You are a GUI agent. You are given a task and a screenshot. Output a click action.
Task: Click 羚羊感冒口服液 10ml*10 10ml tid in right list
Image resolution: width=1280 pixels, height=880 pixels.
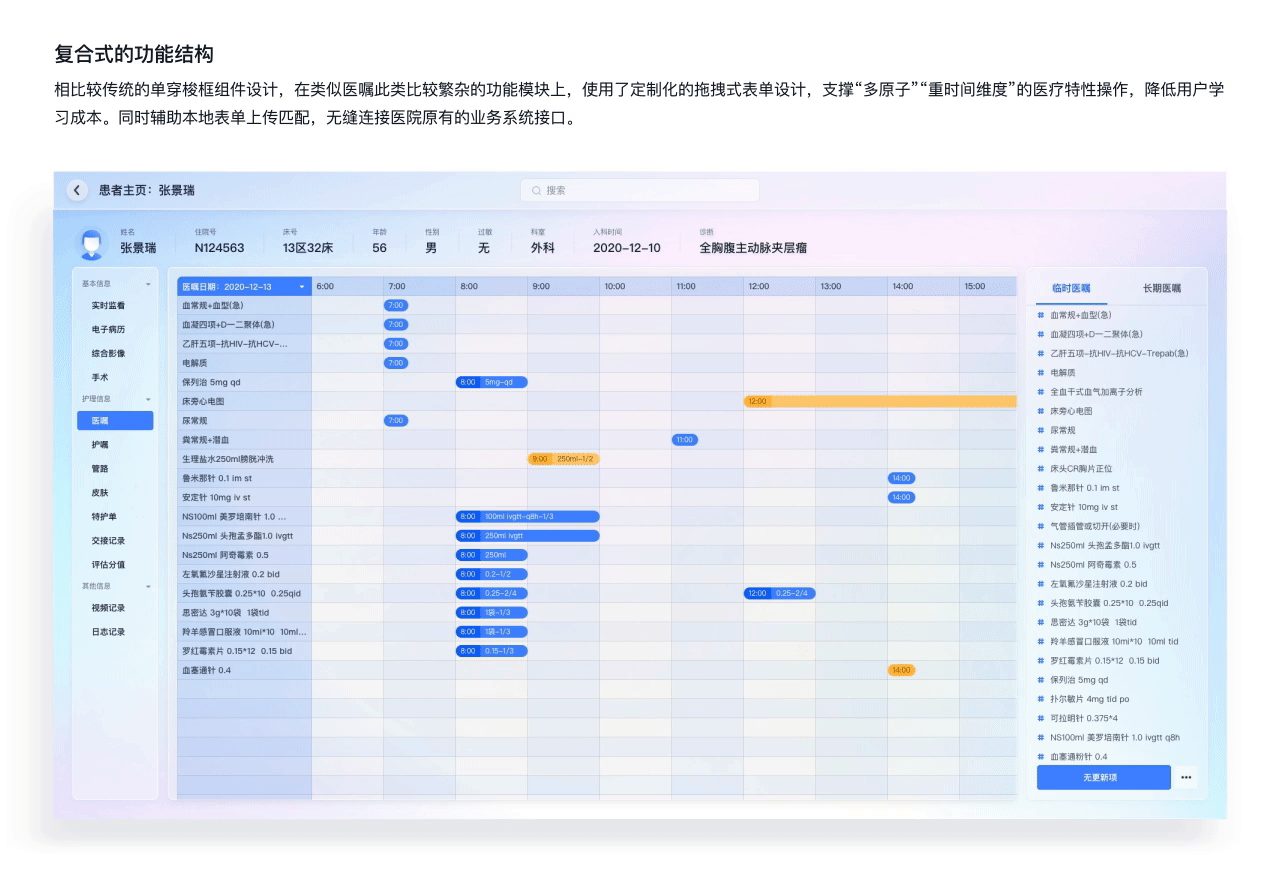coord(1114,641)
